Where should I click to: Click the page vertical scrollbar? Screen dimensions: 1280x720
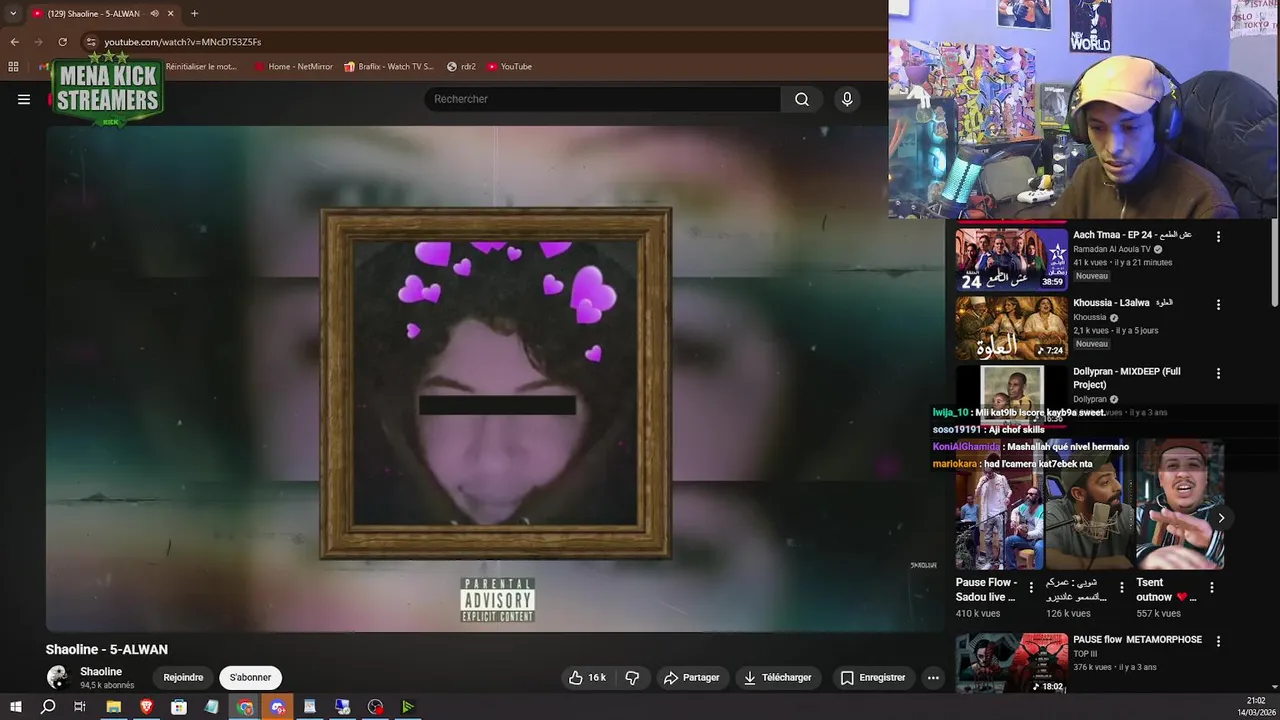pos(1274,262)
